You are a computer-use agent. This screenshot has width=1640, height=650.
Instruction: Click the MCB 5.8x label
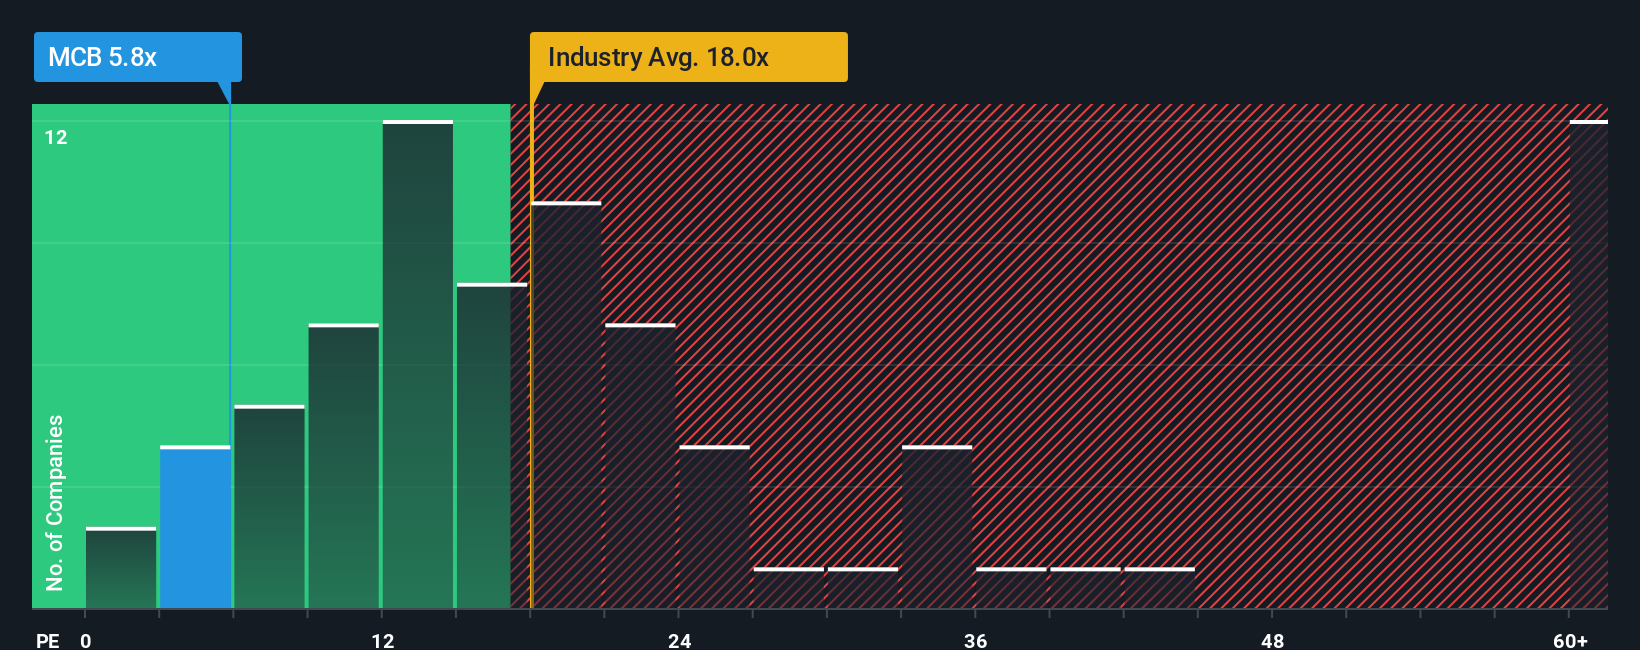coord(137,57)
